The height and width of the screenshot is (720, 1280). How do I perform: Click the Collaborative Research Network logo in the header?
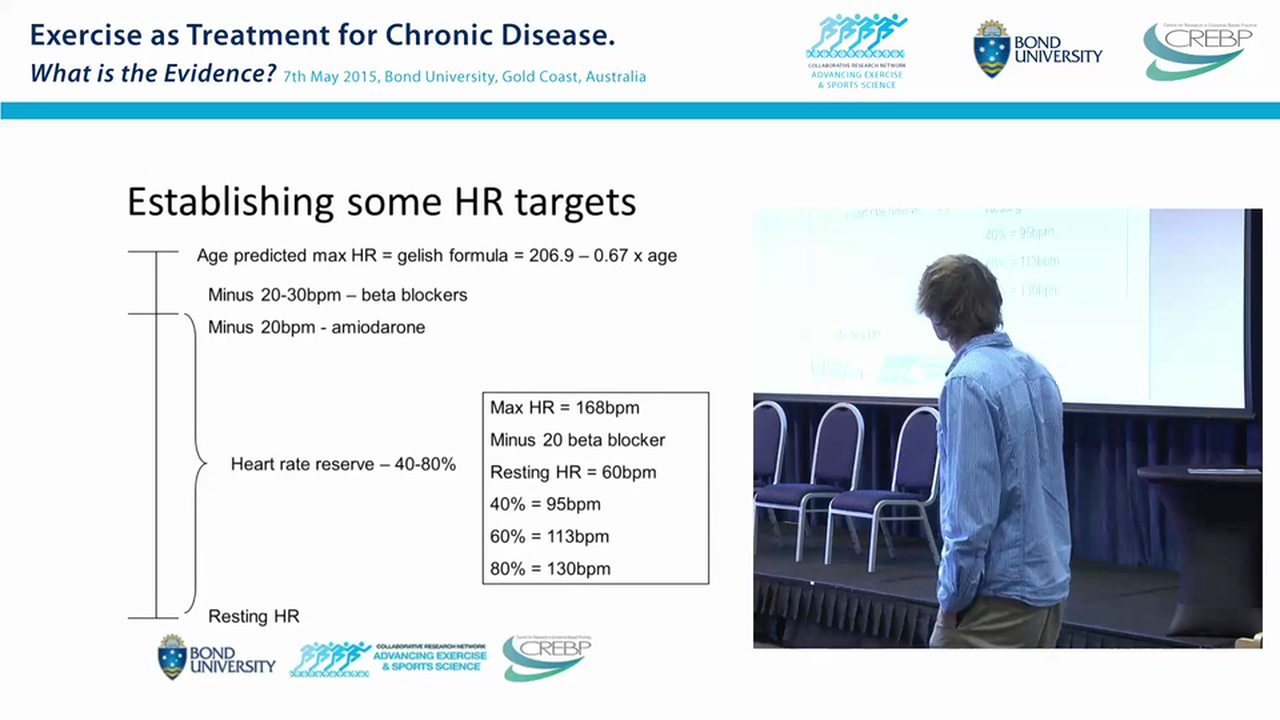(x=855, y=50)
